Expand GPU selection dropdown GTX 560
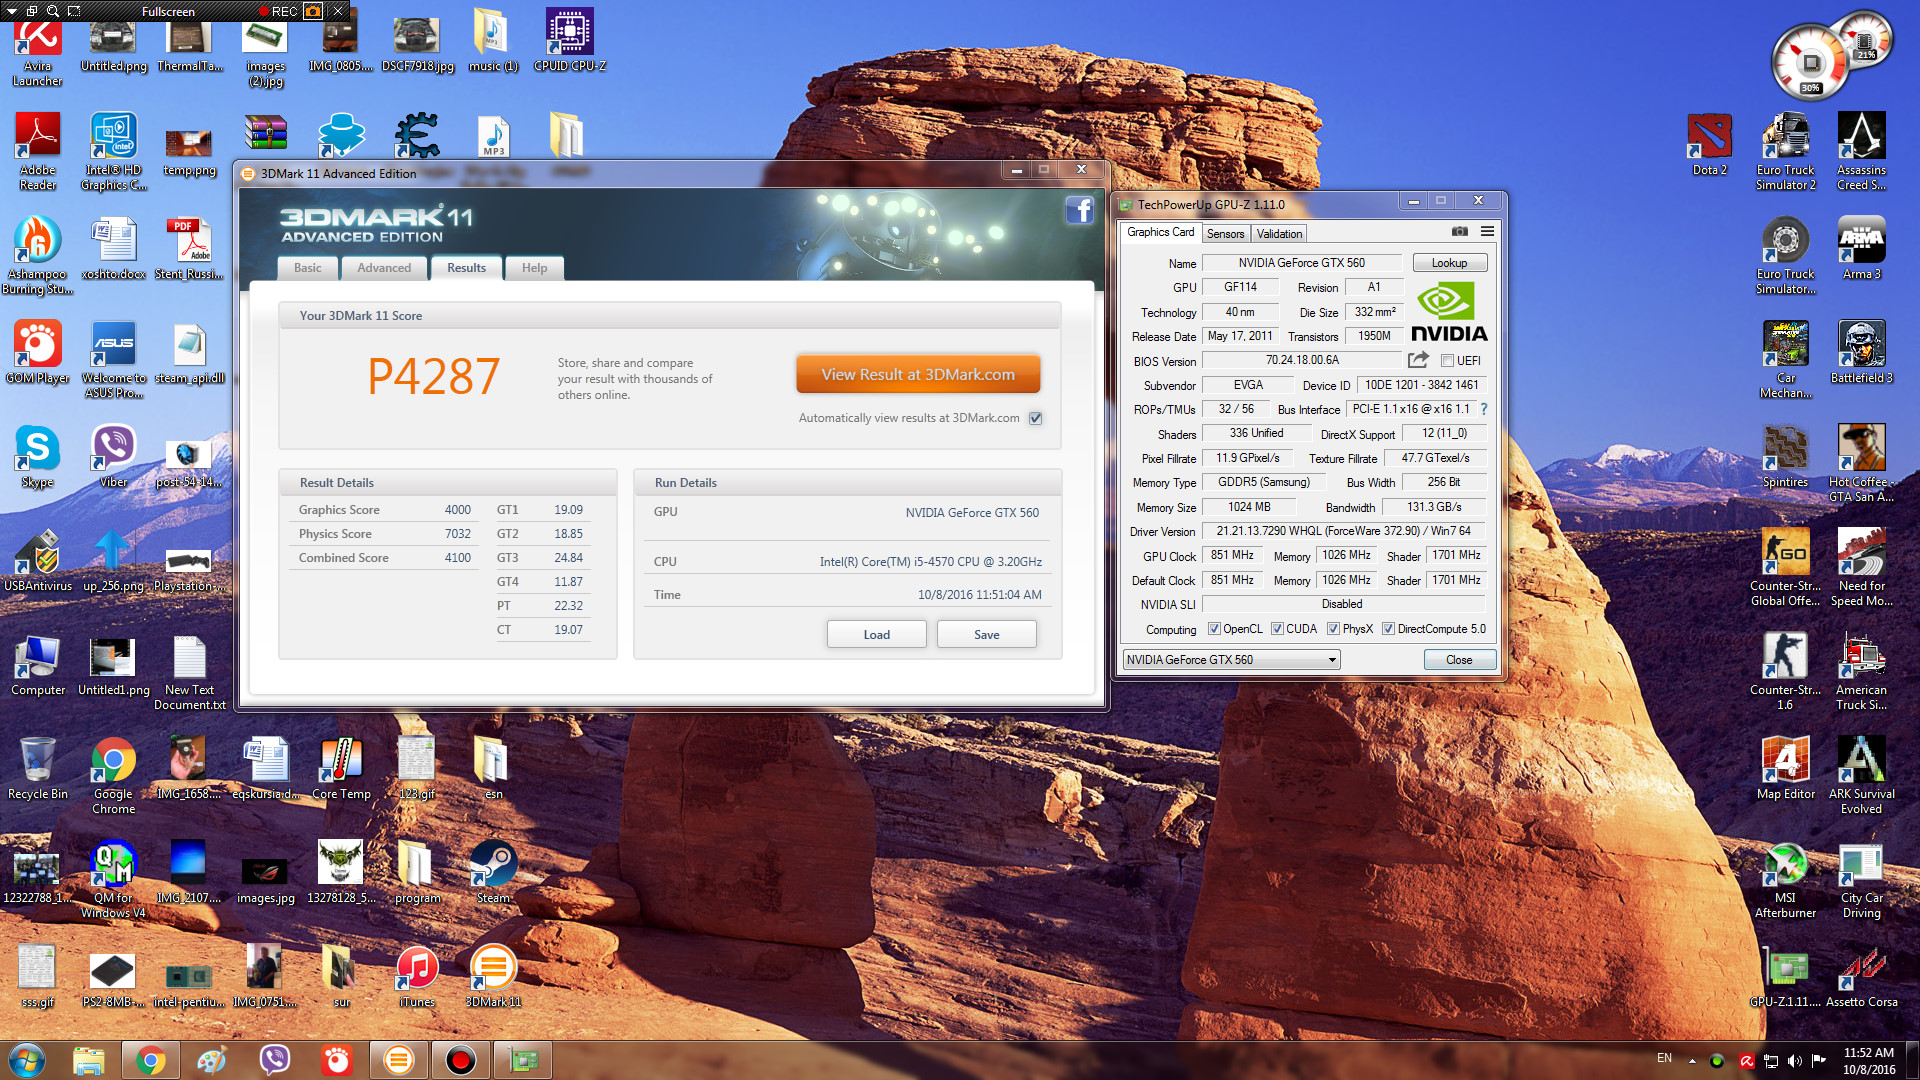 1332,660
